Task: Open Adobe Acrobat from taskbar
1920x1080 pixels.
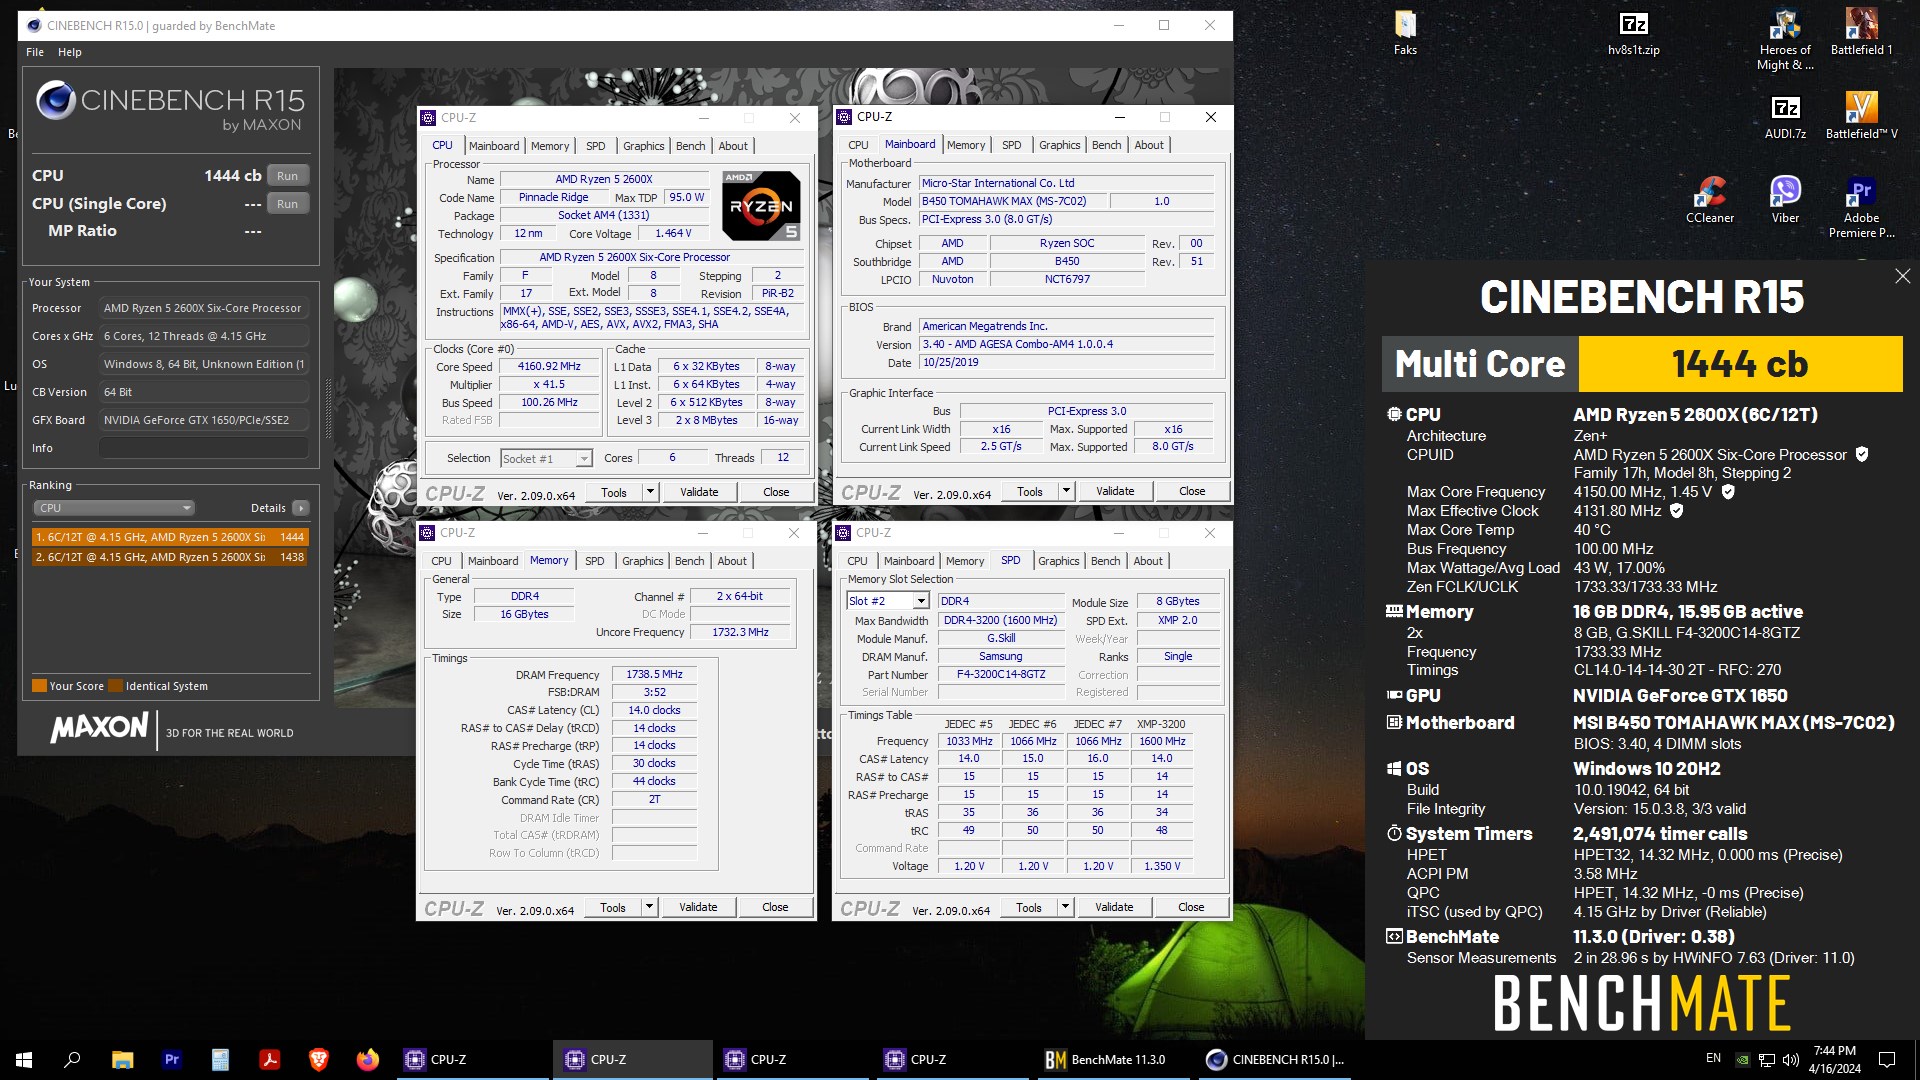Action: pos(269,1059)
